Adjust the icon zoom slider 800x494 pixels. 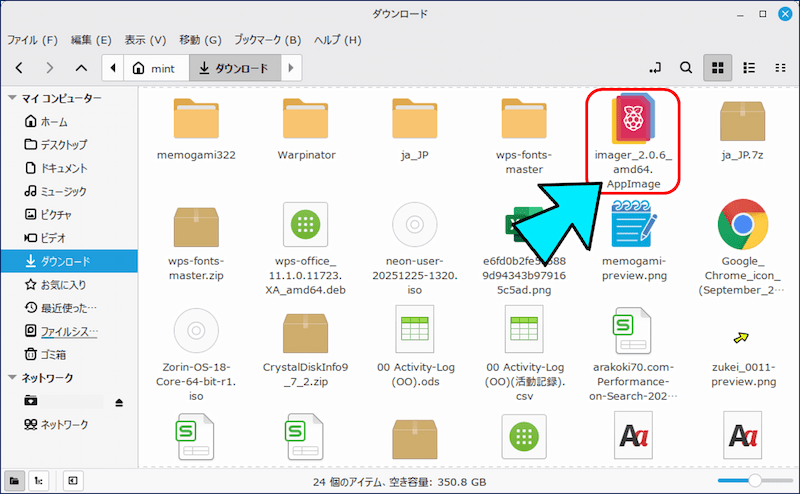click(755, 480)
